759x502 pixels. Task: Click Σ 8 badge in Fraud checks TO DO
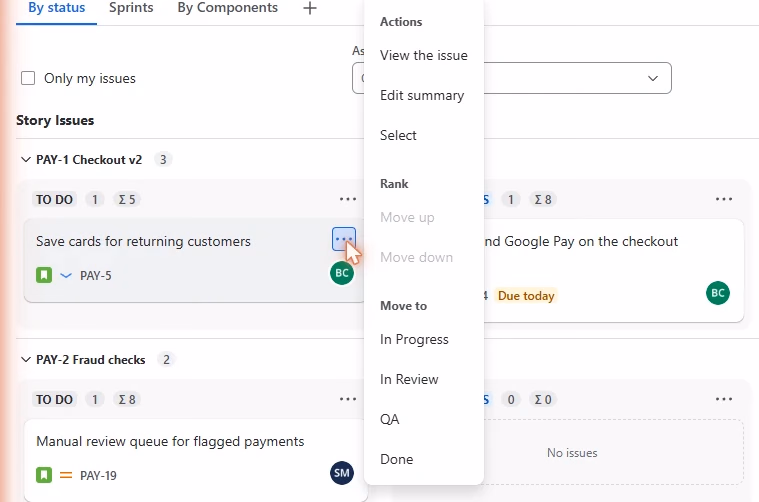point(127,399)
